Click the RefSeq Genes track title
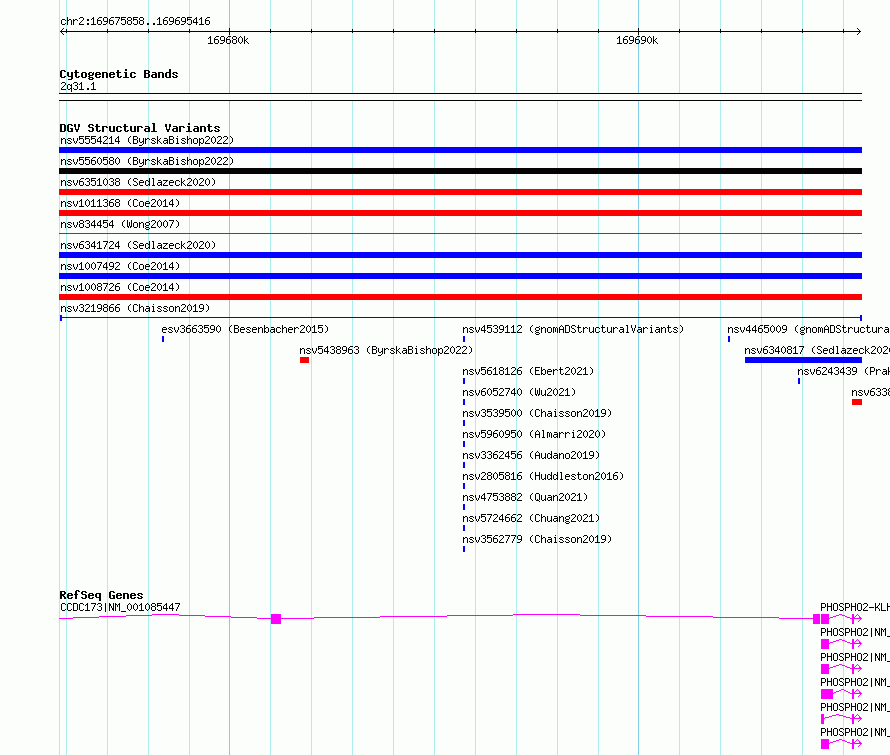The width and height of the screenshot is (890, 755). (x=101, y=595)
